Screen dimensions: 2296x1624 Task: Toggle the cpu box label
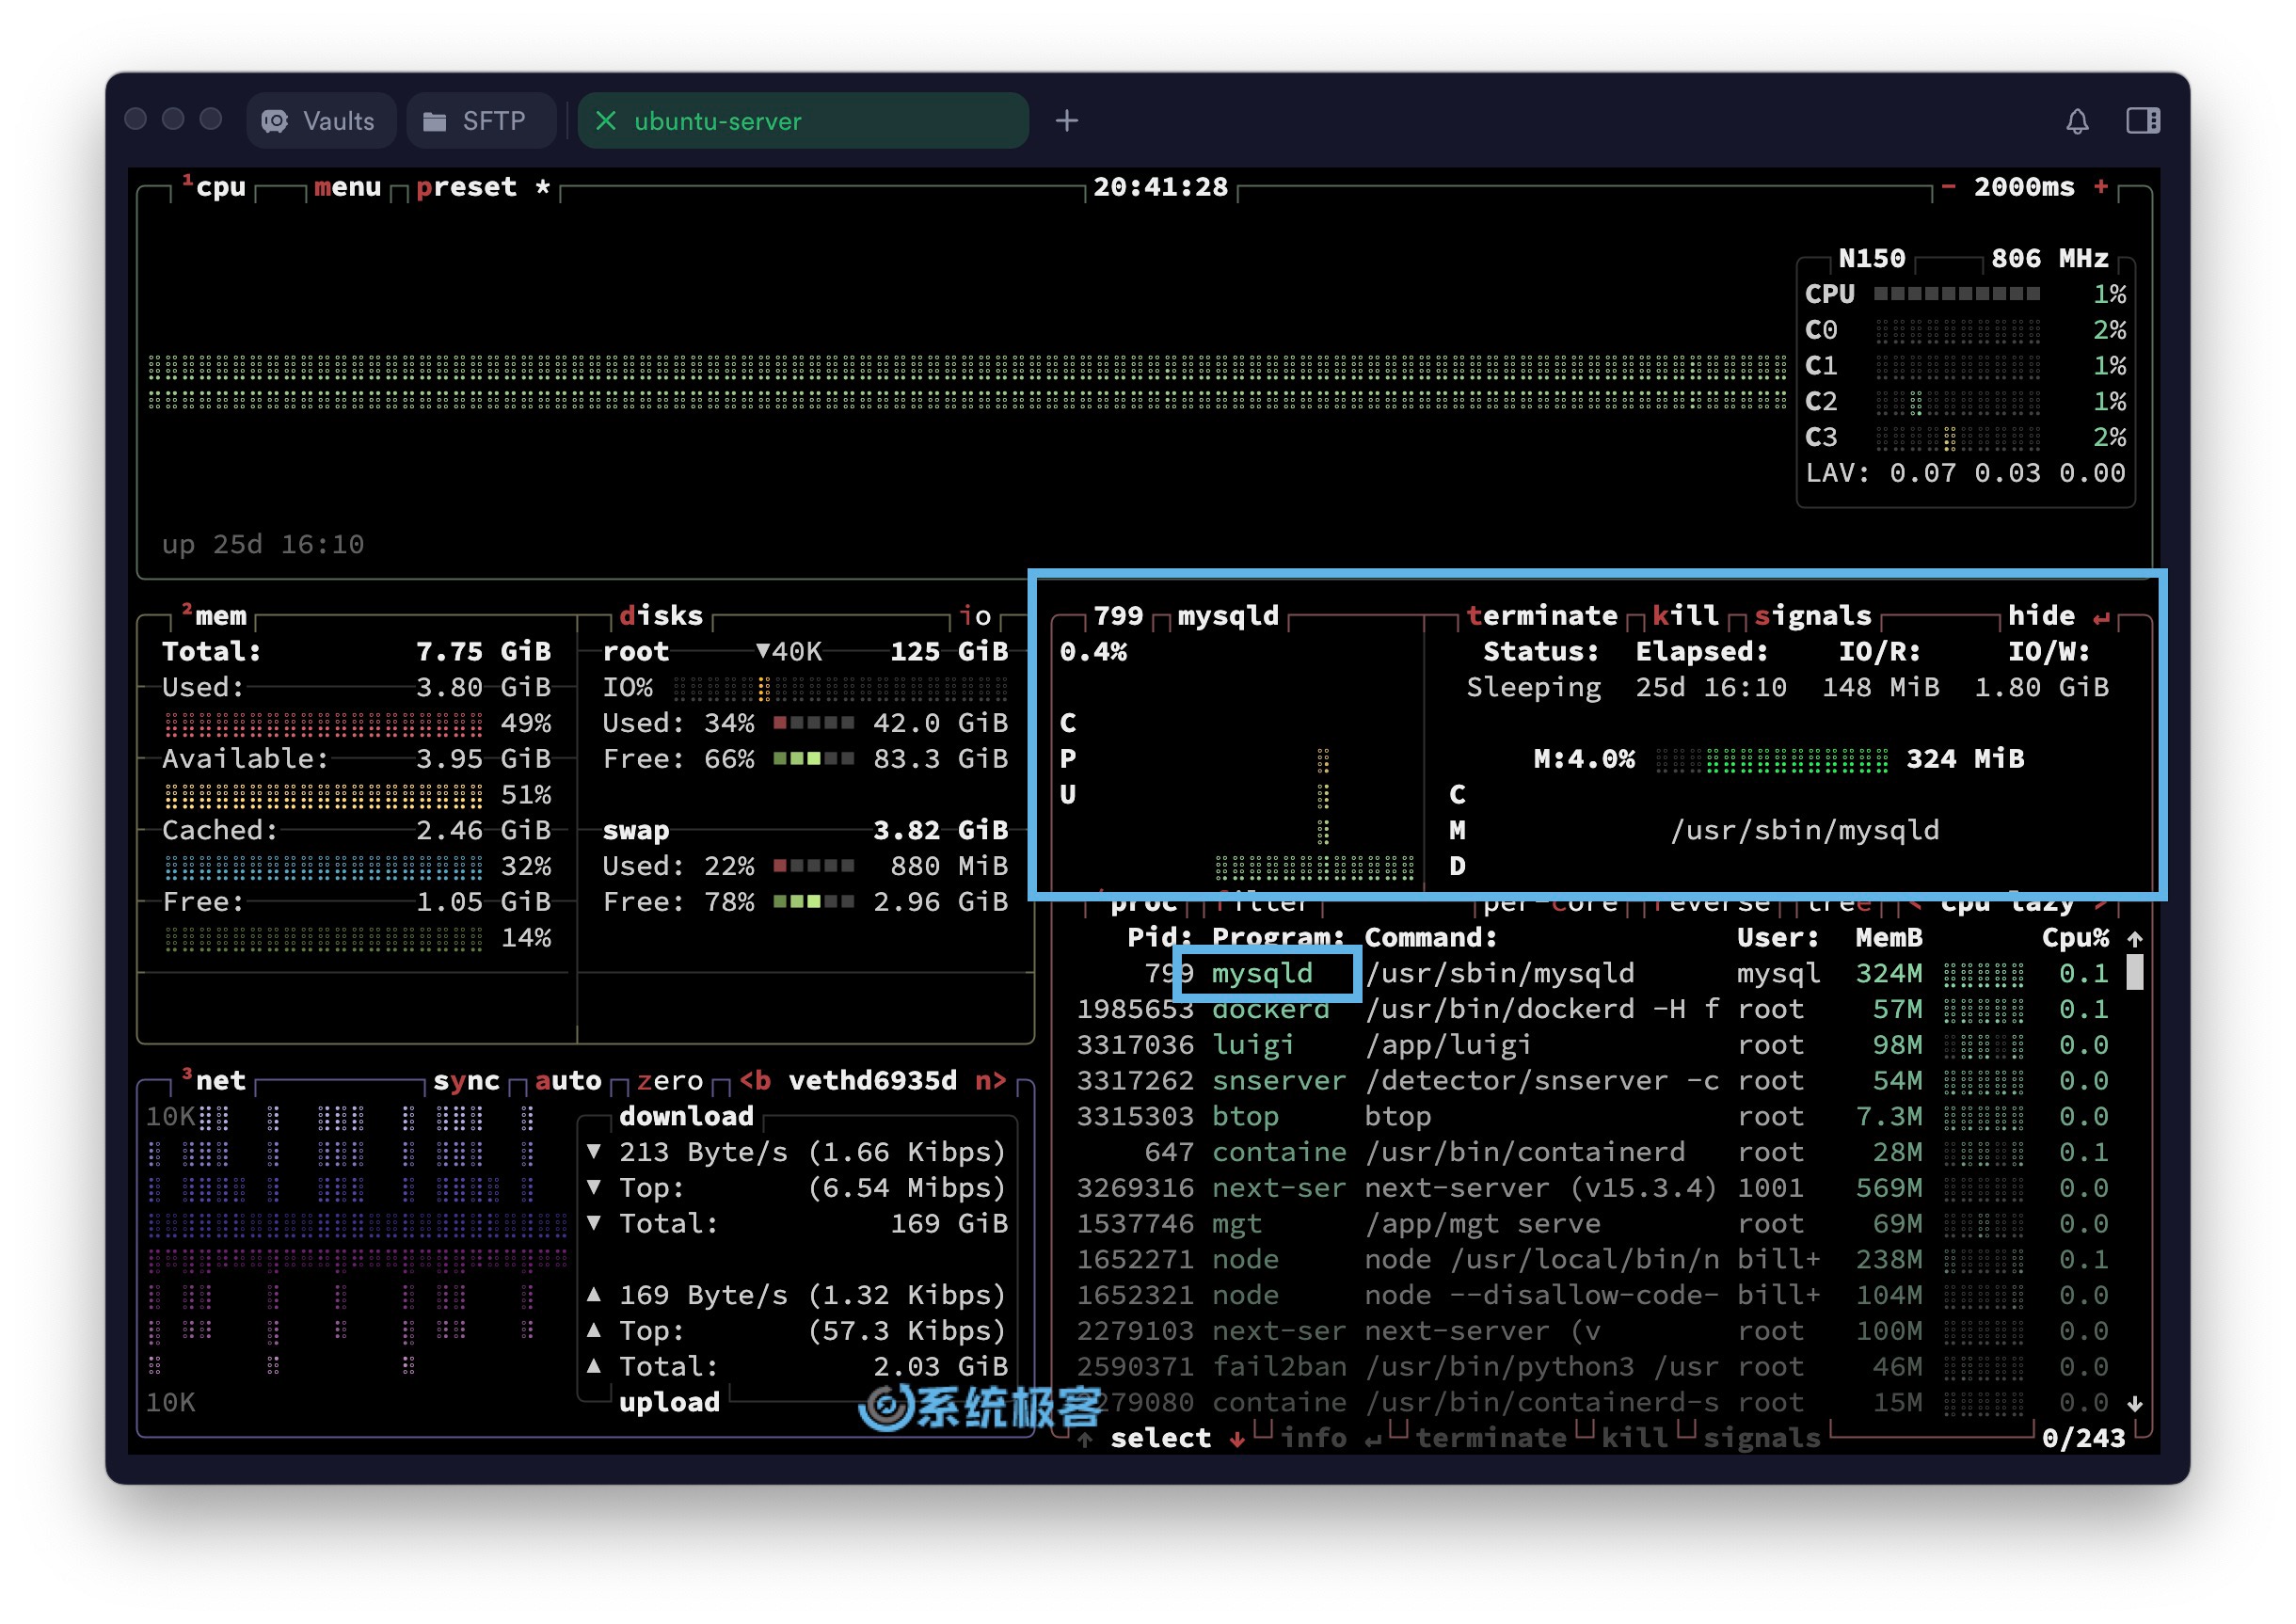(214, 187)
